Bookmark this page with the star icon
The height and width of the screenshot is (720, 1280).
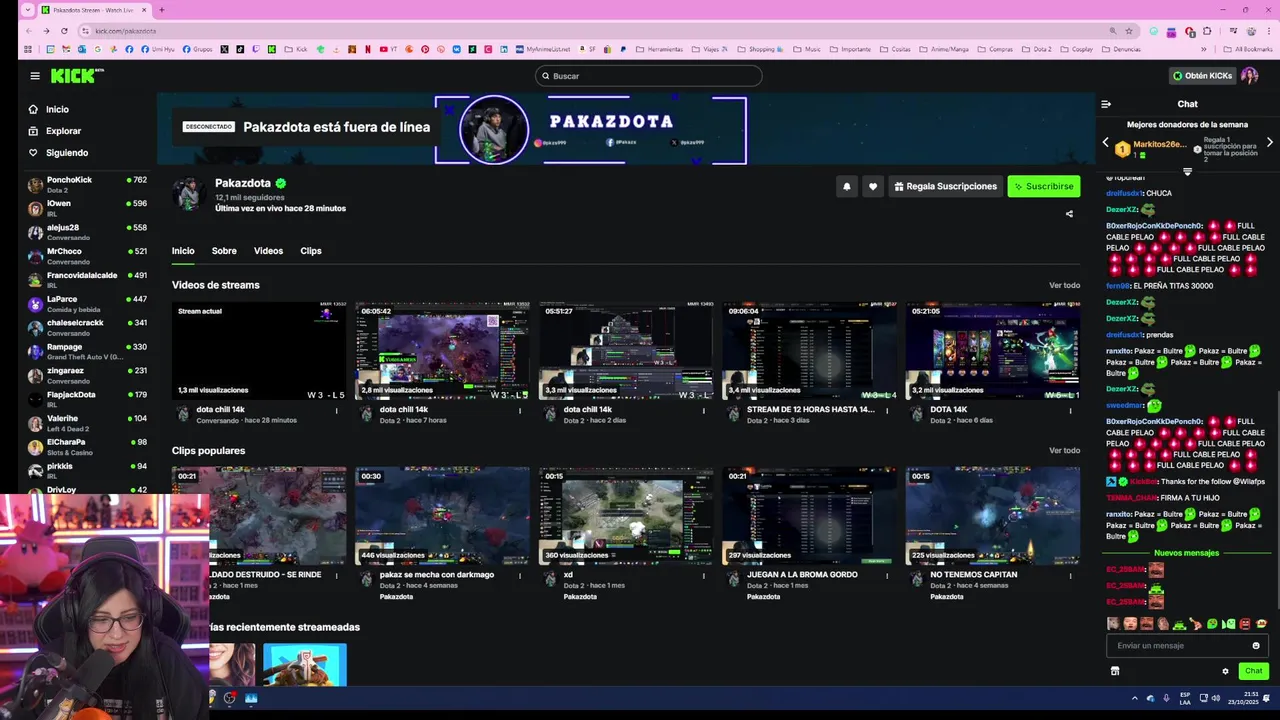1129,31
